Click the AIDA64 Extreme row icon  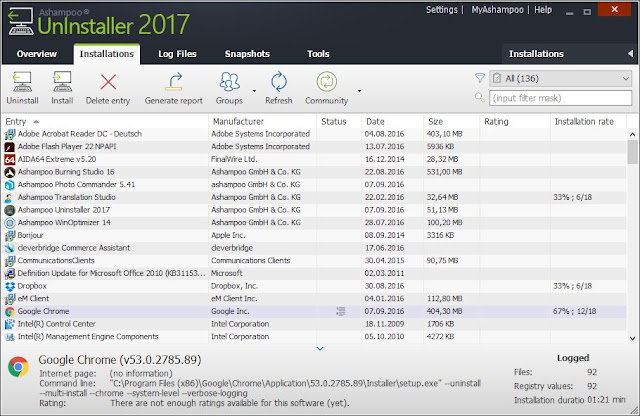[x=9, y=159]
